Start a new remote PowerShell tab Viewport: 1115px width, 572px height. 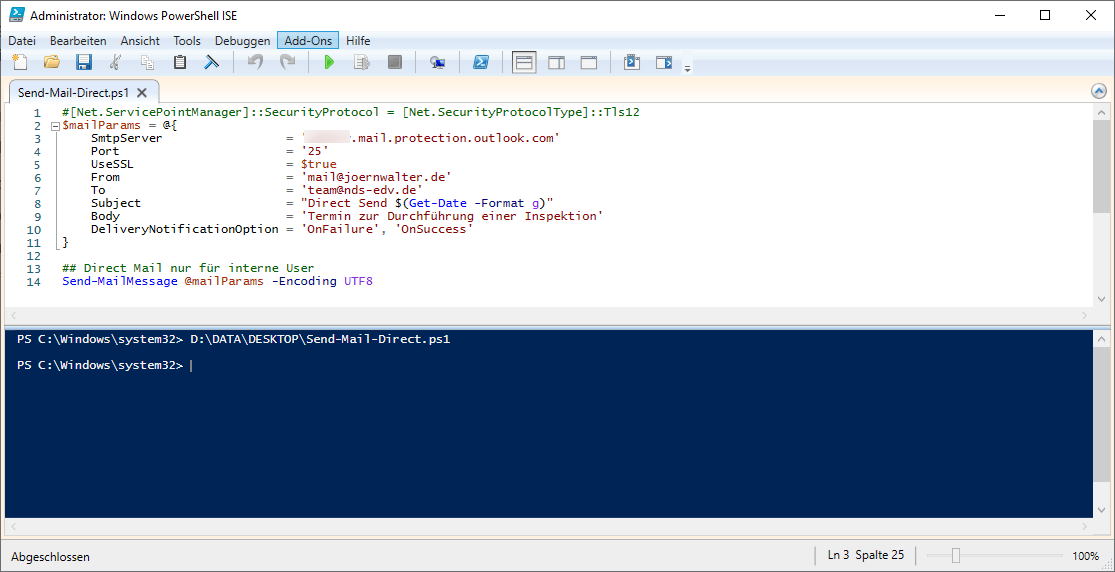click(x=437, y=63)
